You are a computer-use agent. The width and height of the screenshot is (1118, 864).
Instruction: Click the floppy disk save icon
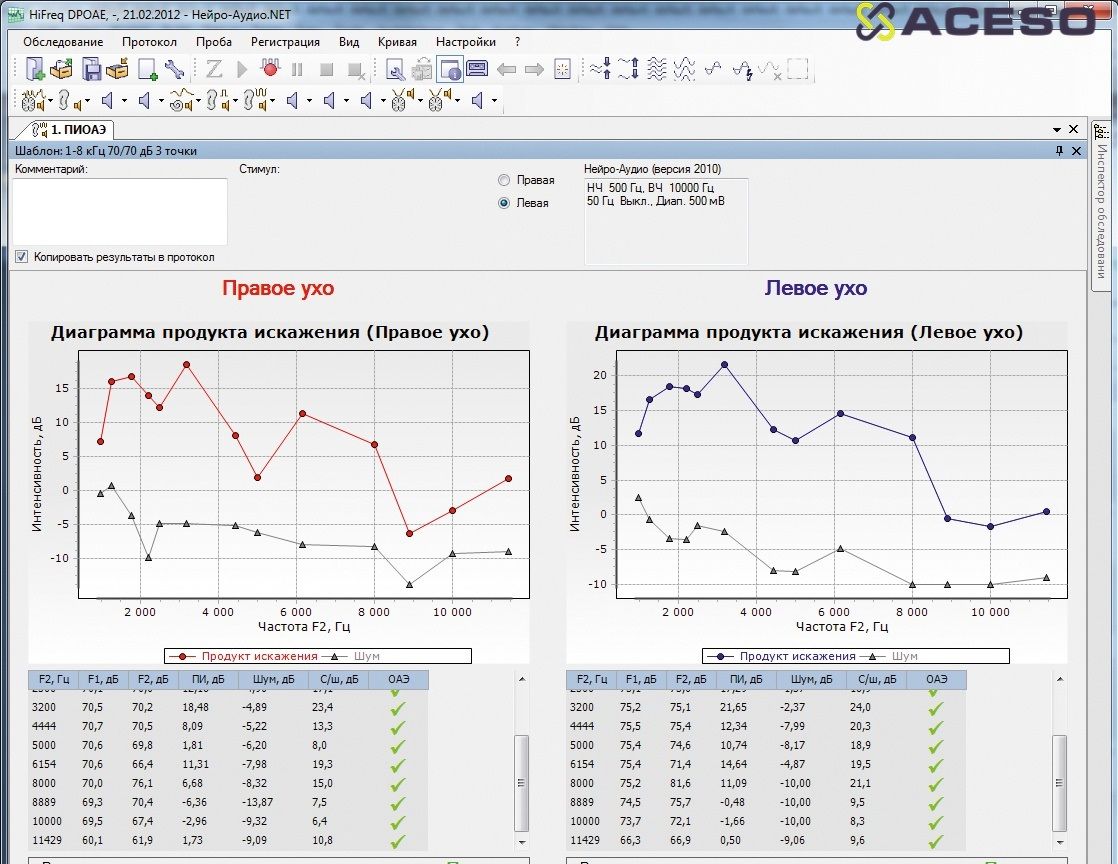coord(91,70)
